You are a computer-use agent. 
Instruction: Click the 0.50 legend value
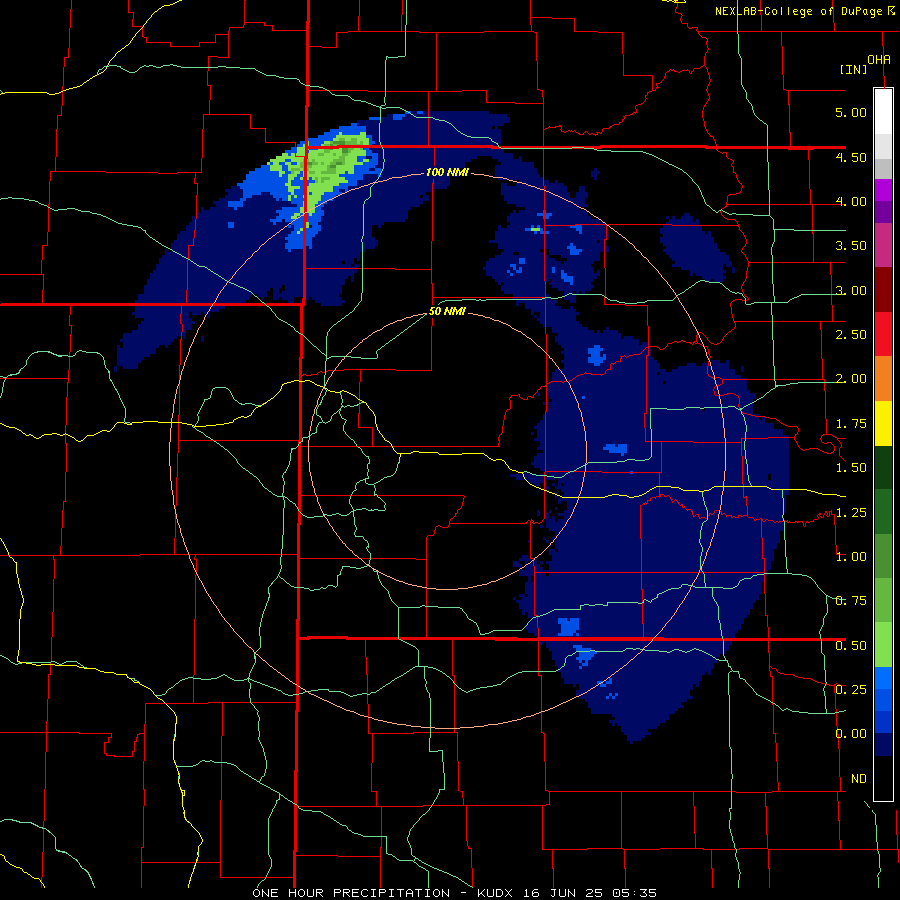pyautogui.click(x=851, y=646)
